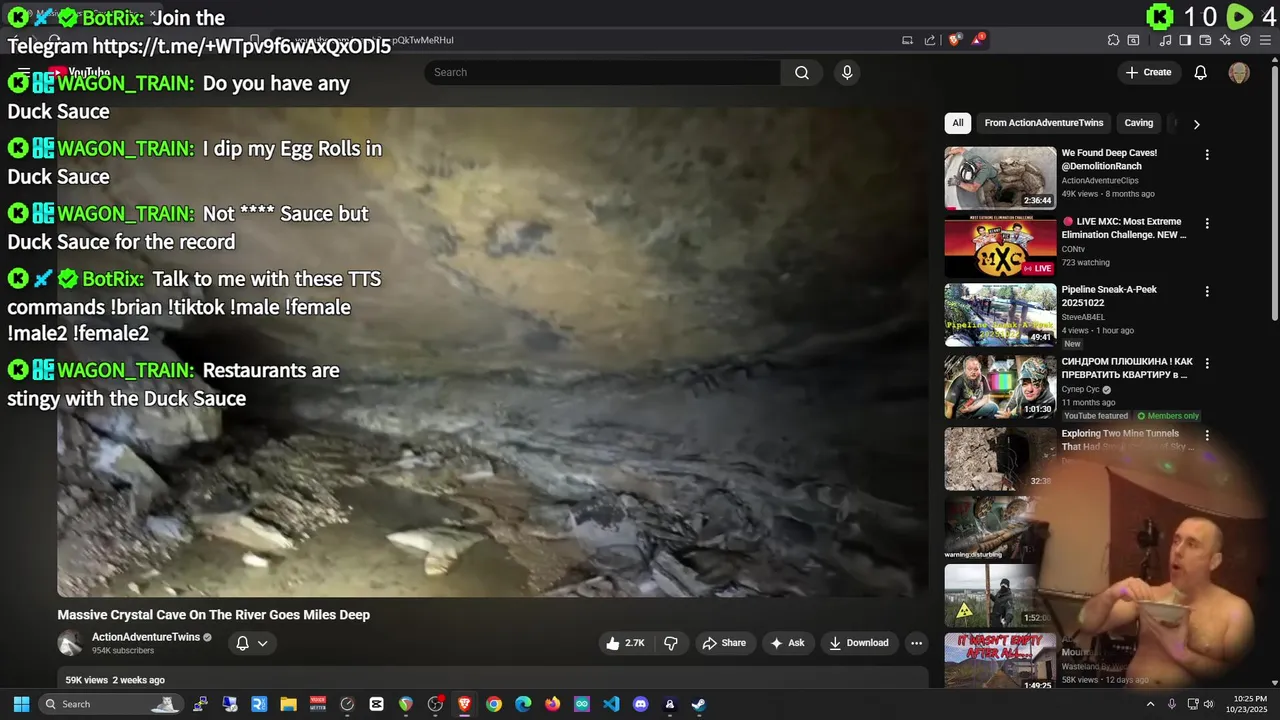Click the video title Massive Crystal Cave

point(213,615)
